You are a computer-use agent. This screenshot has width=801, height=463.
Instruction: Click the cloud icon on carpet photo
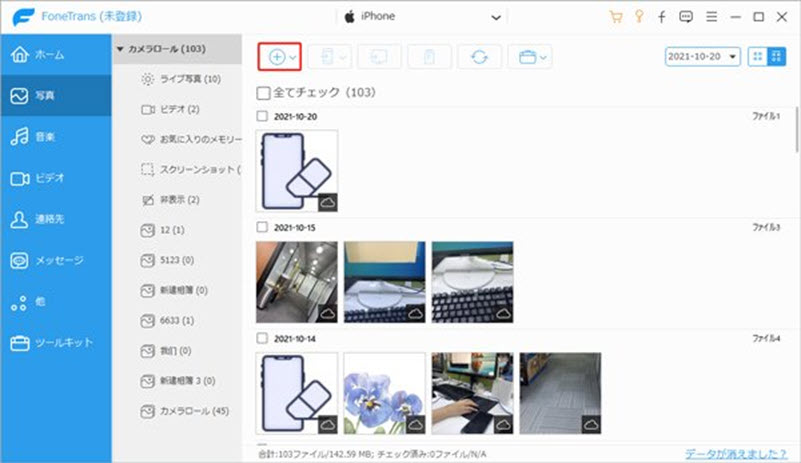(x=592, y=424)
